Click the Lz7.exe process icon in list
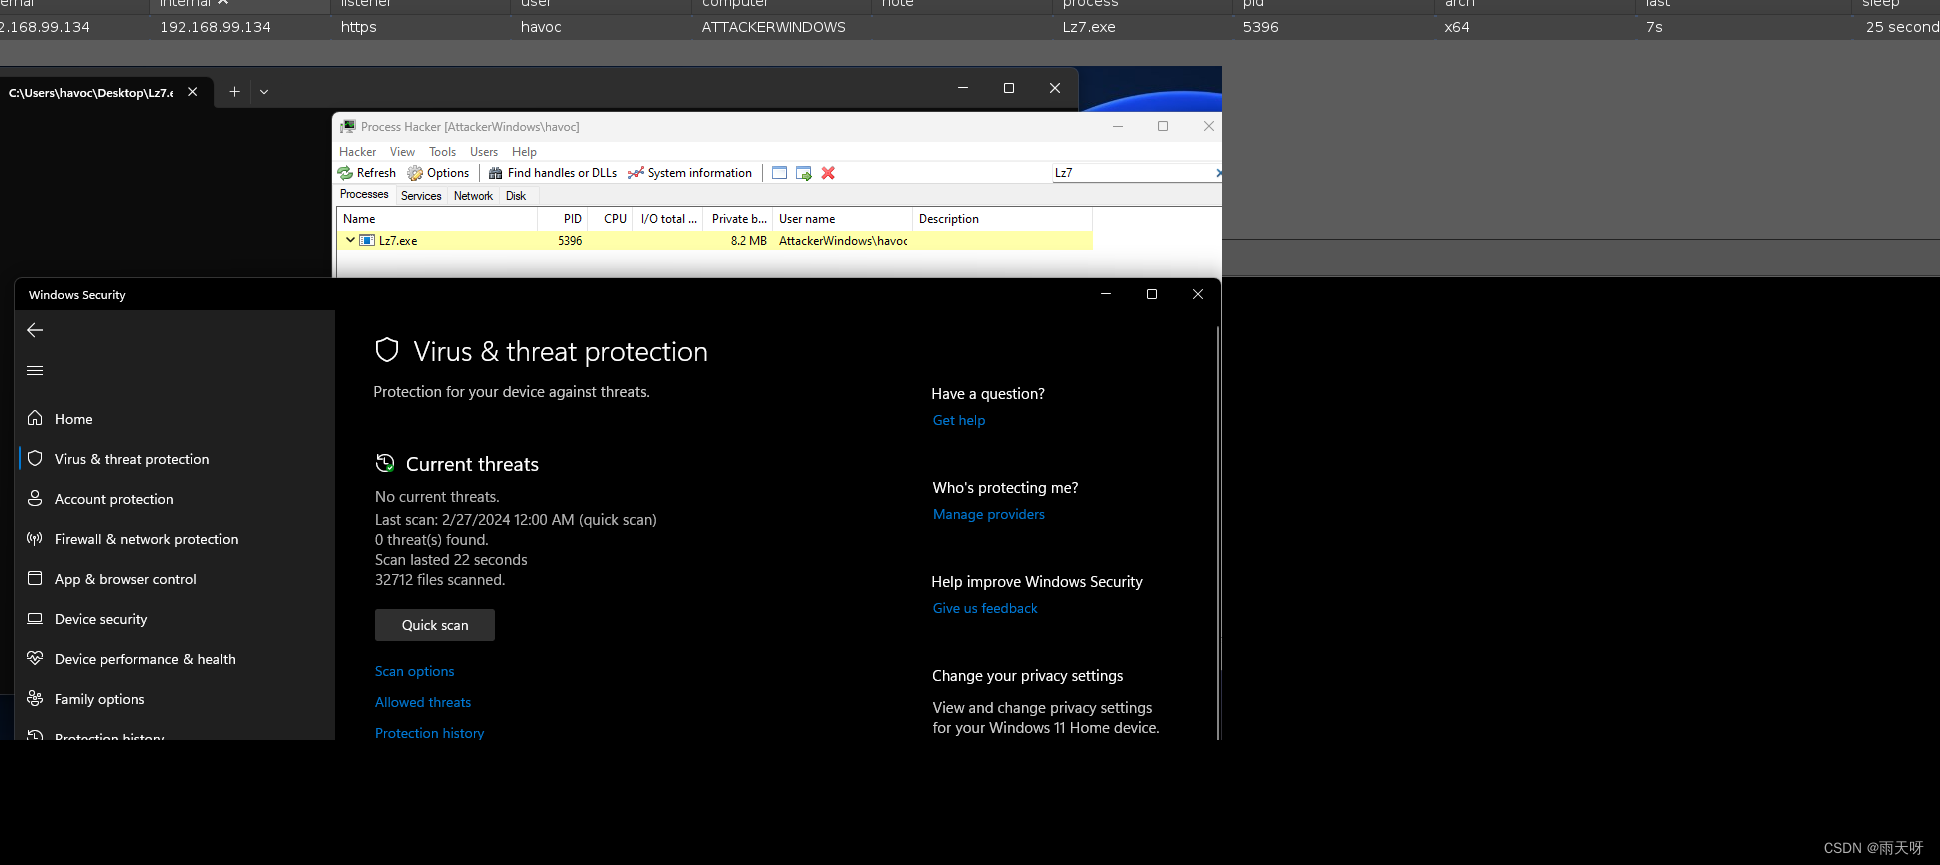This screenshot has height=865, width=1940. pos(367,241)
